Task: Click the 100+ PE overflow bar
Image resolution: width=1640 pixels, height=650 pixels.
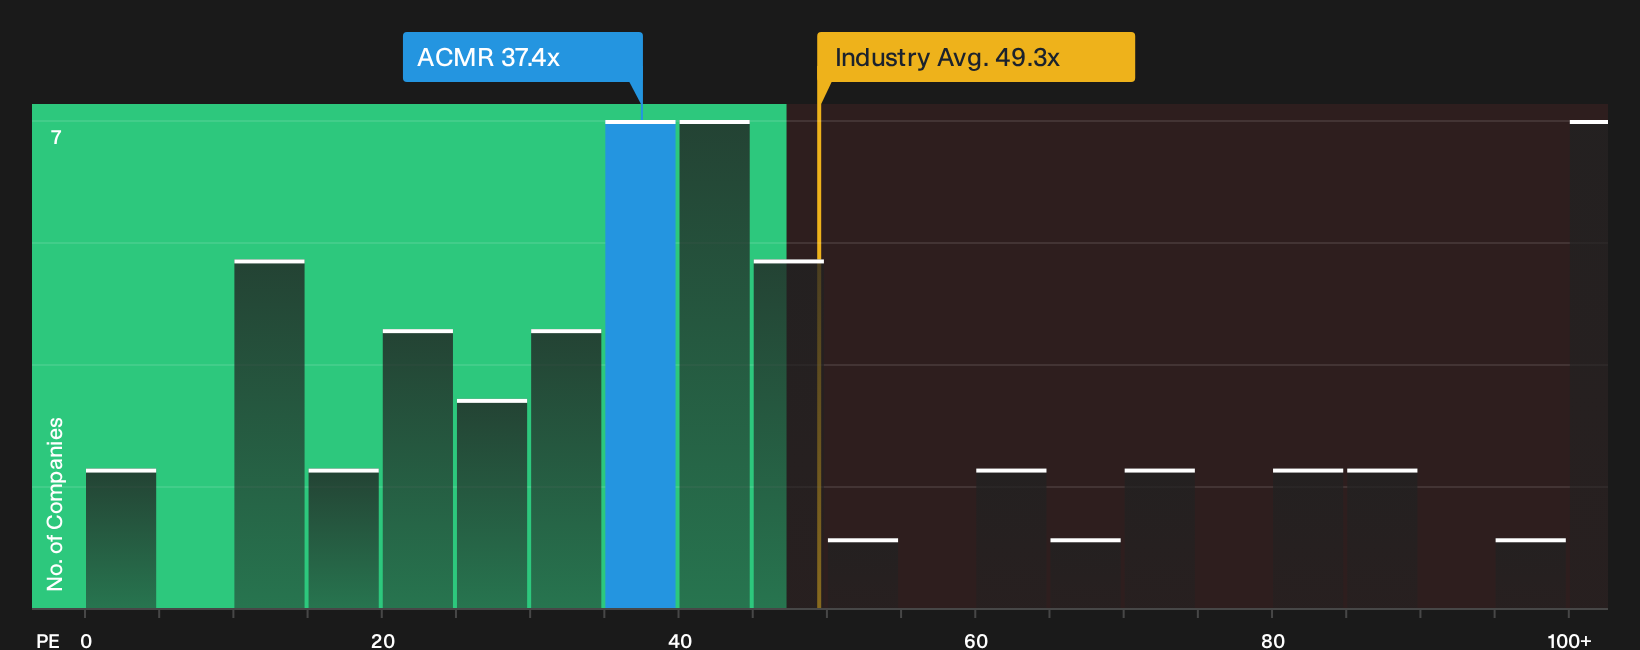Action: coord(1589,364)
